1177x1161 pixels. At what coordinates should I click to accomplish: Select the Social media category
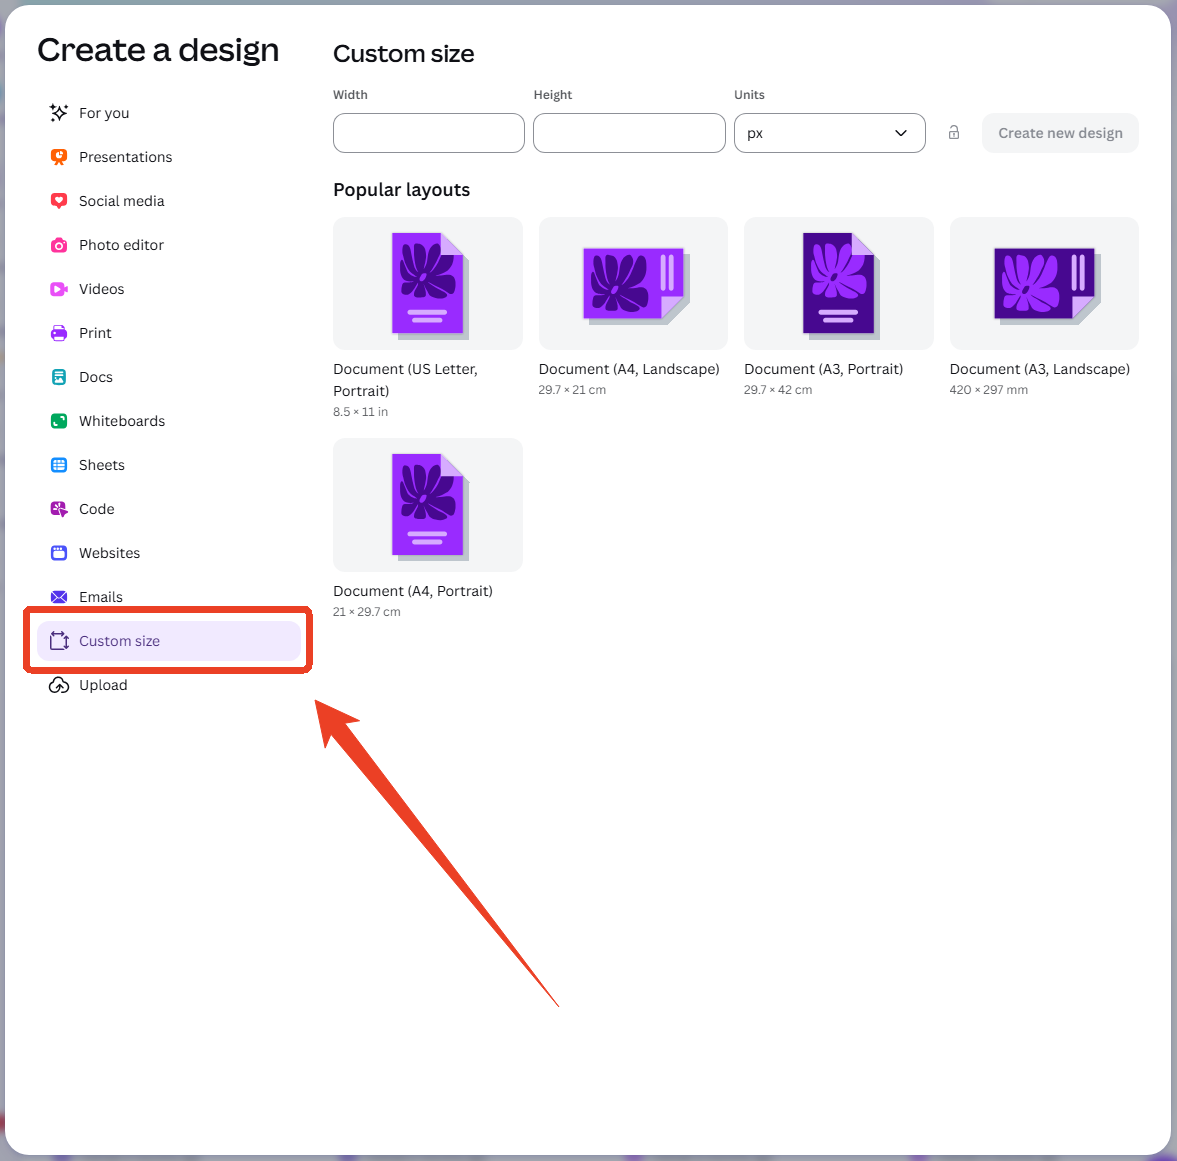click(122, 201)
